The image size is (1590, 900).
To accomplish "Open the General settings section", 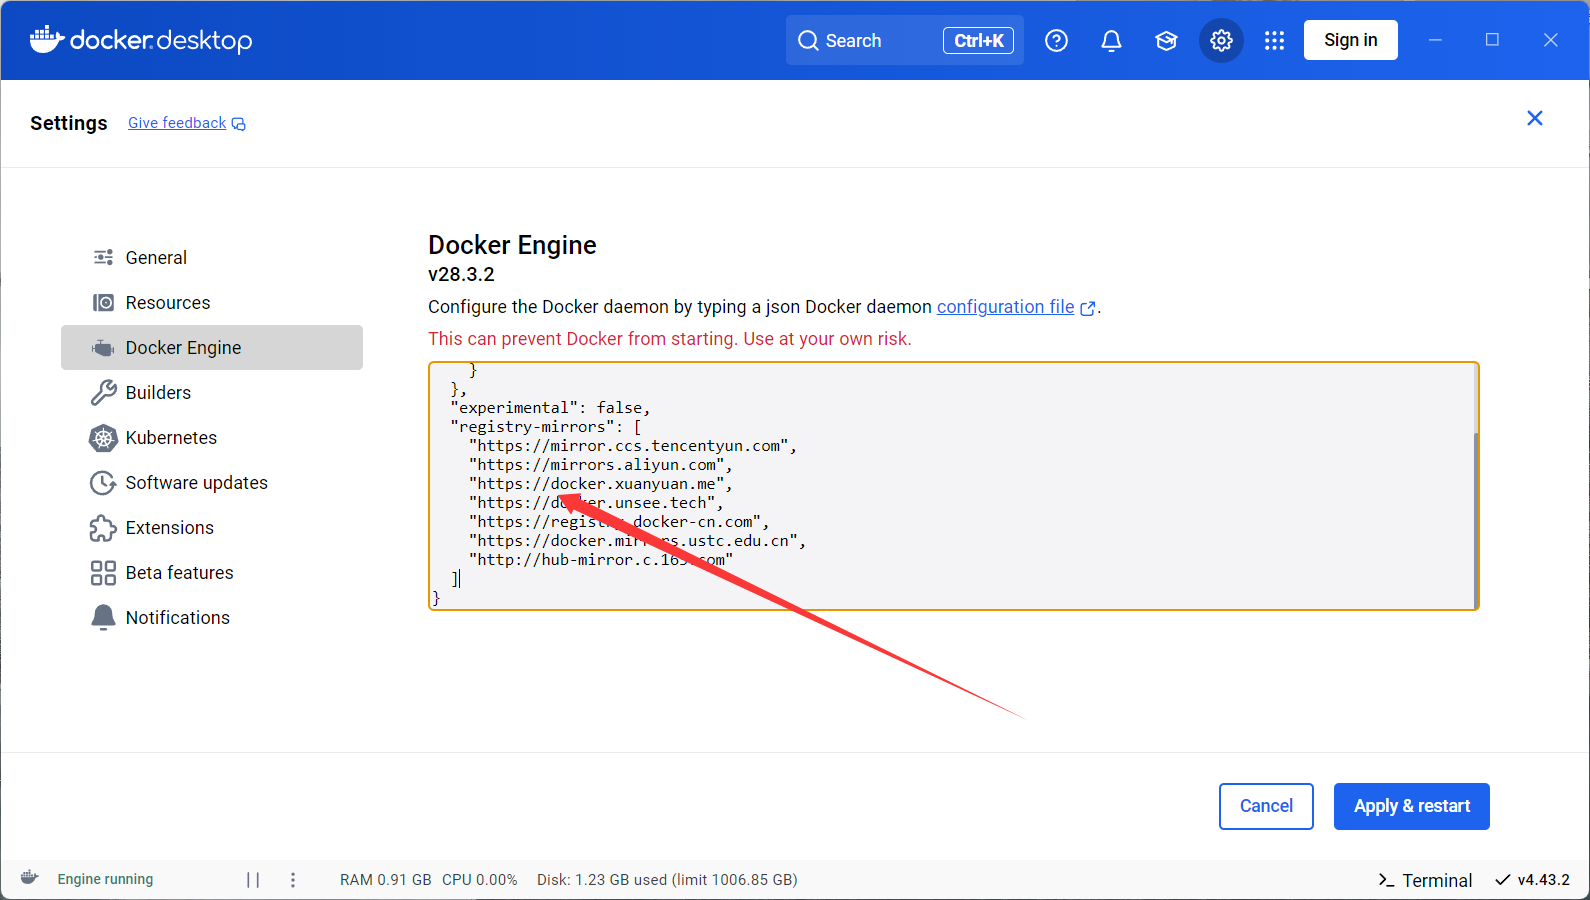I will [x=212, y=258].
